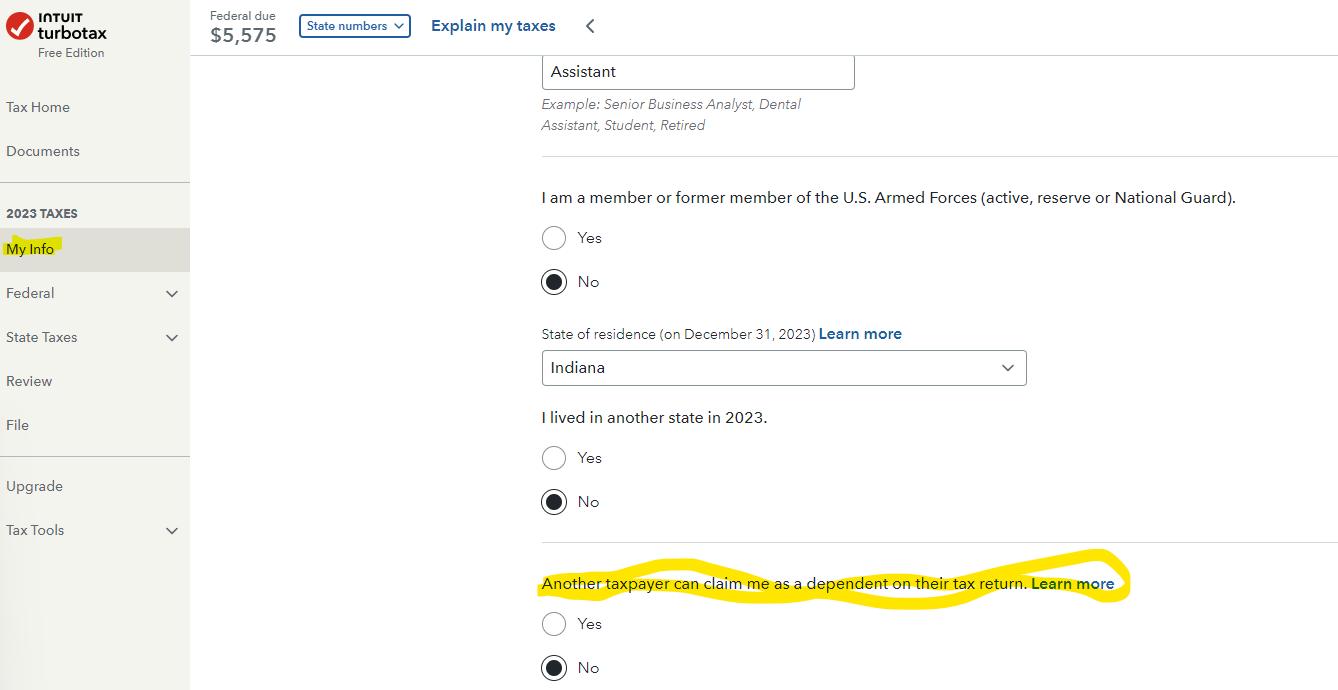Select No for claimed as a dependent
Viewport: 1338px width, 690px height.
[x=554, y=668]
